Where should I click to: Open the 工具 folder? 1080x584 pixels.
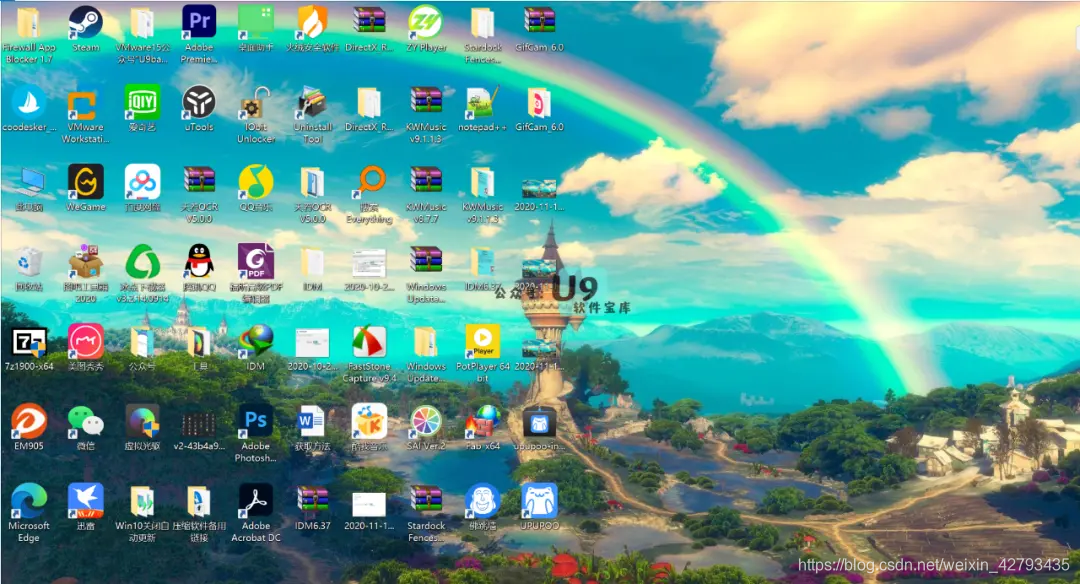tap(199, 342)
